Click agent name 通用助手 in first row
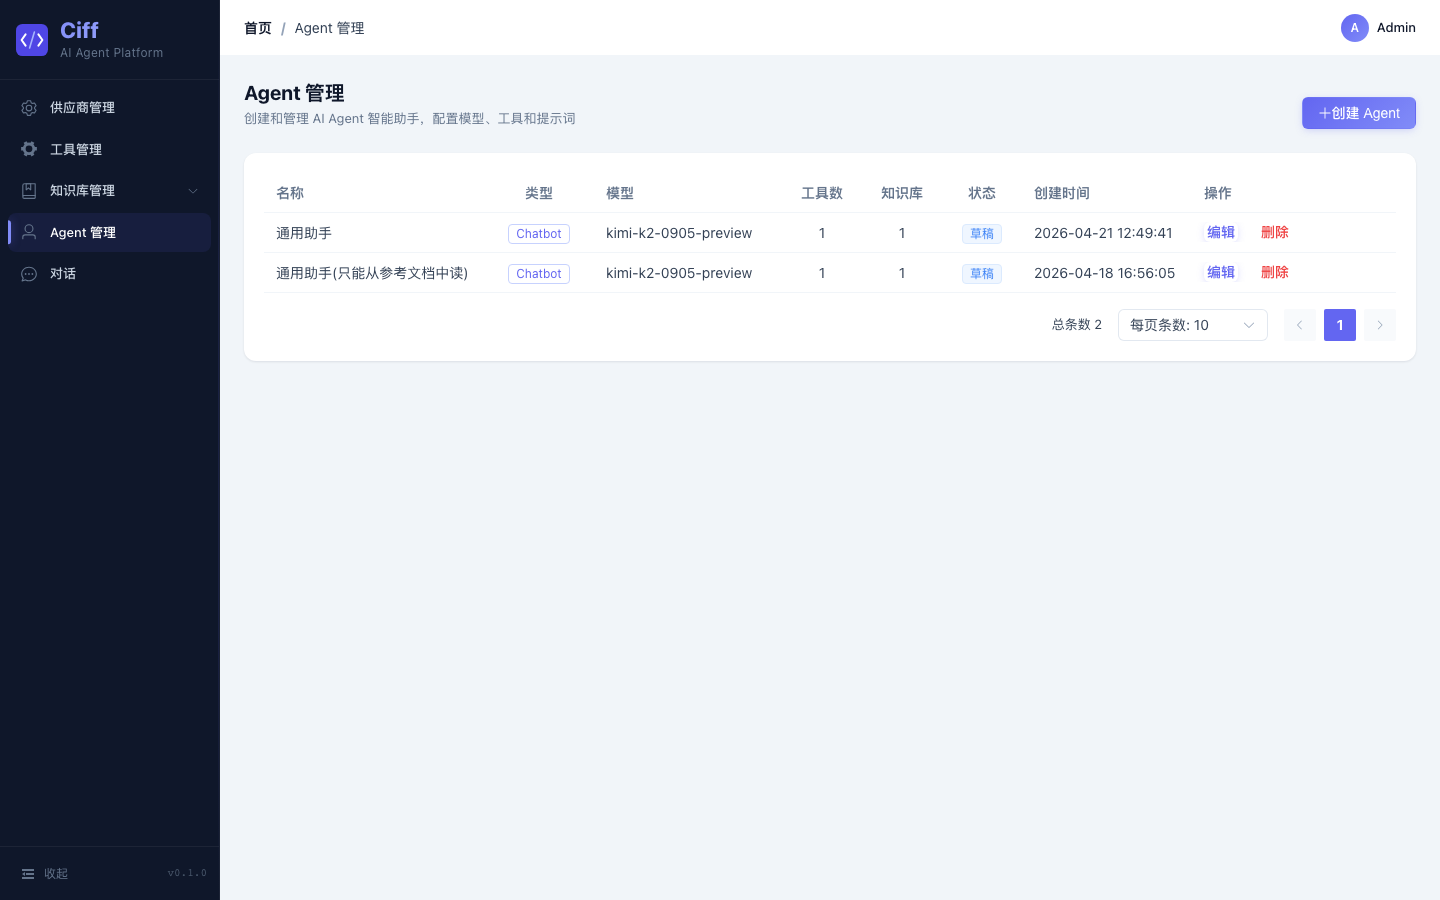1440x900 pixels. (304, 233)
